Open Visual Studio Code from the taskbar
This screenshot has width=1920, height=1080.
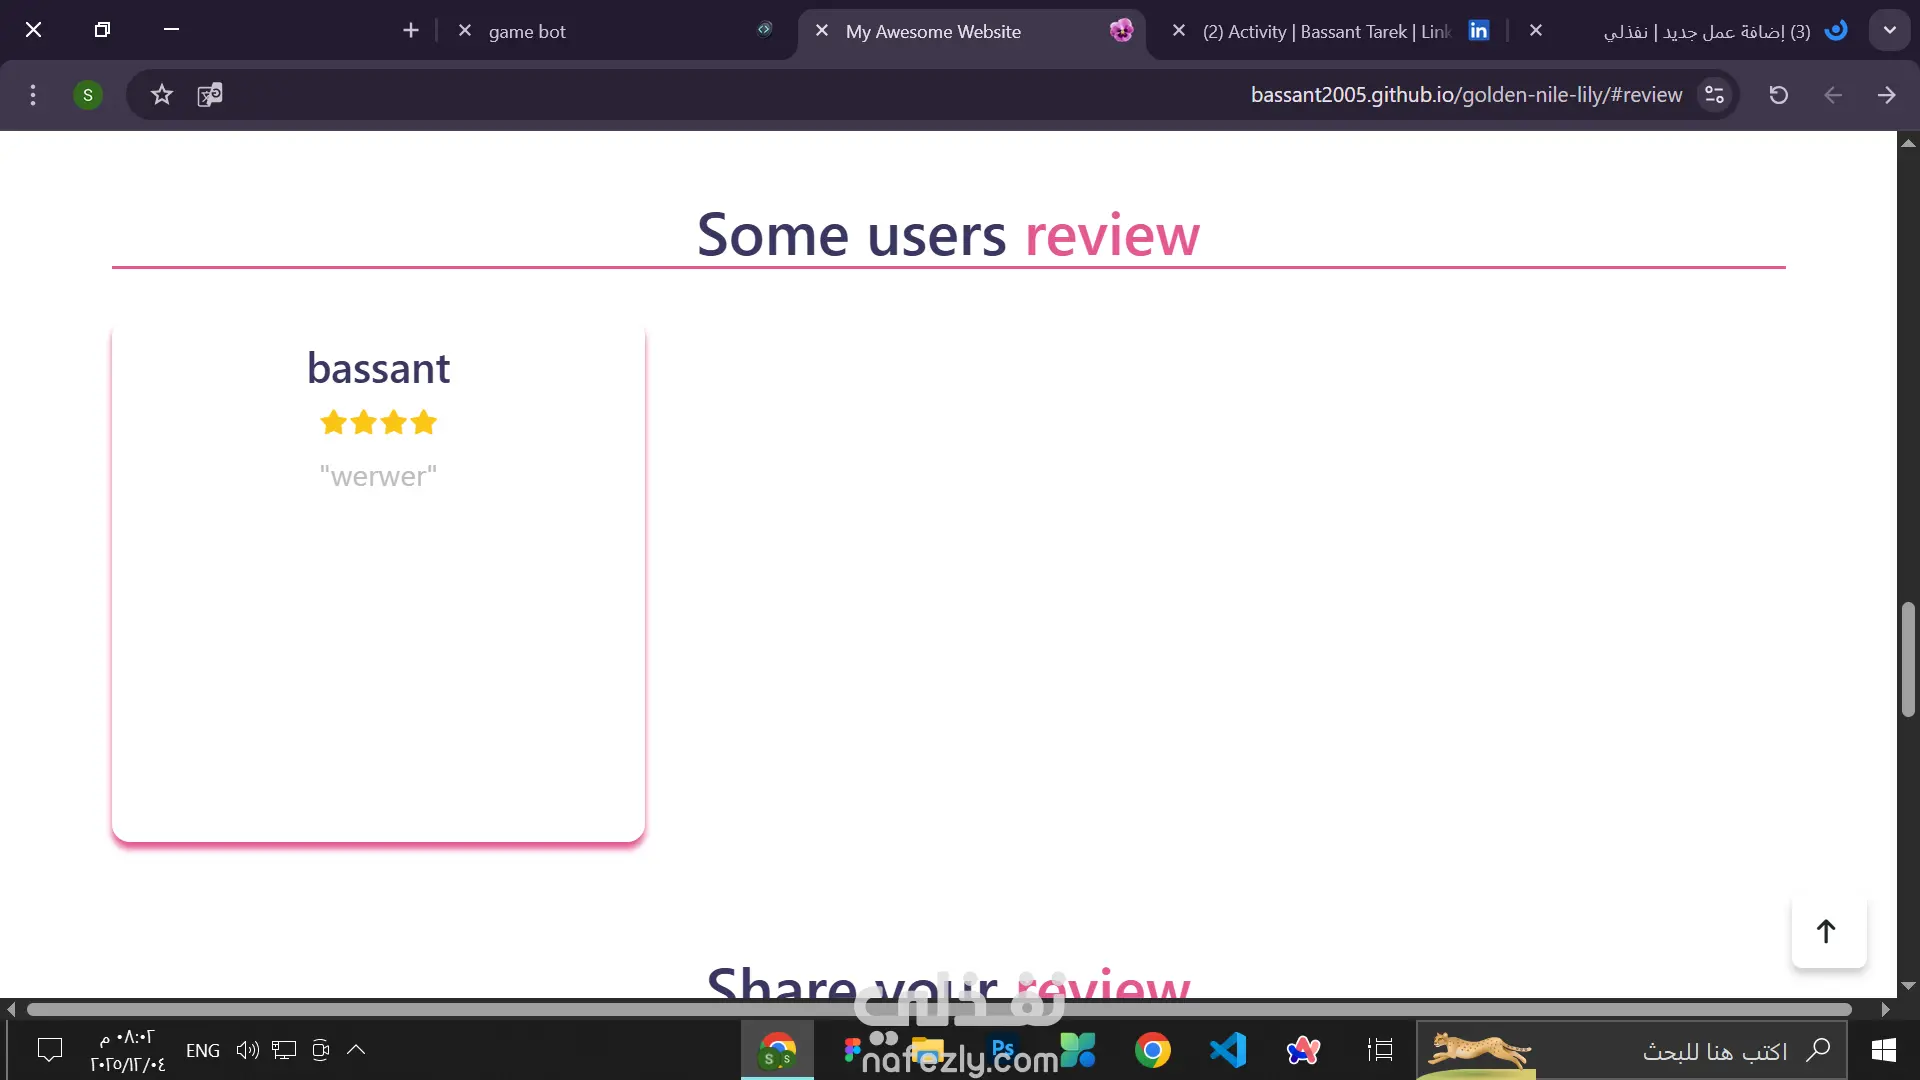pos(1228,1050)
